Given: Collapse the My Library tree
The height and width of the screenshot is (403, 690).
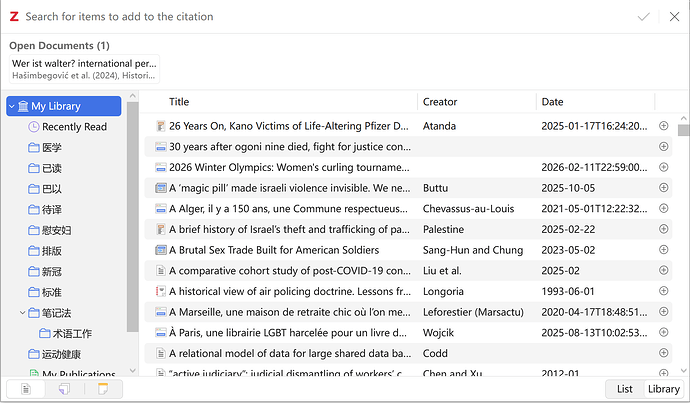Looking at the screenshot, I should pyautogui.click(x=12, y=106).
